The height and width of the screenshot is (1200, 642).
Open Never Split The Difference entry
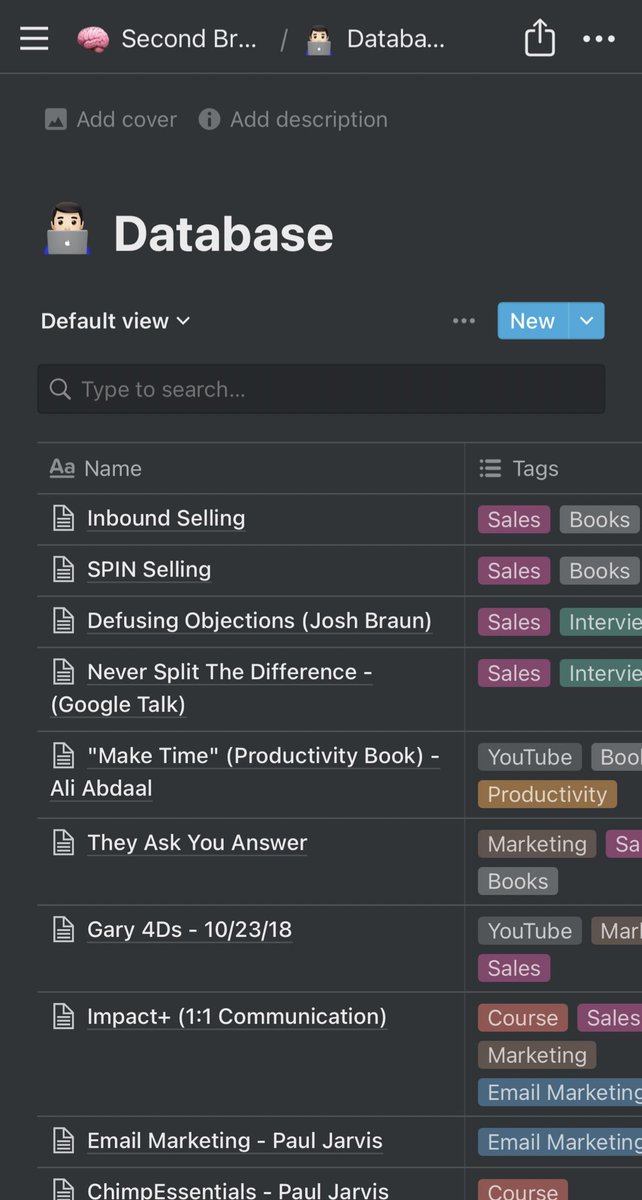coord(212,688)
